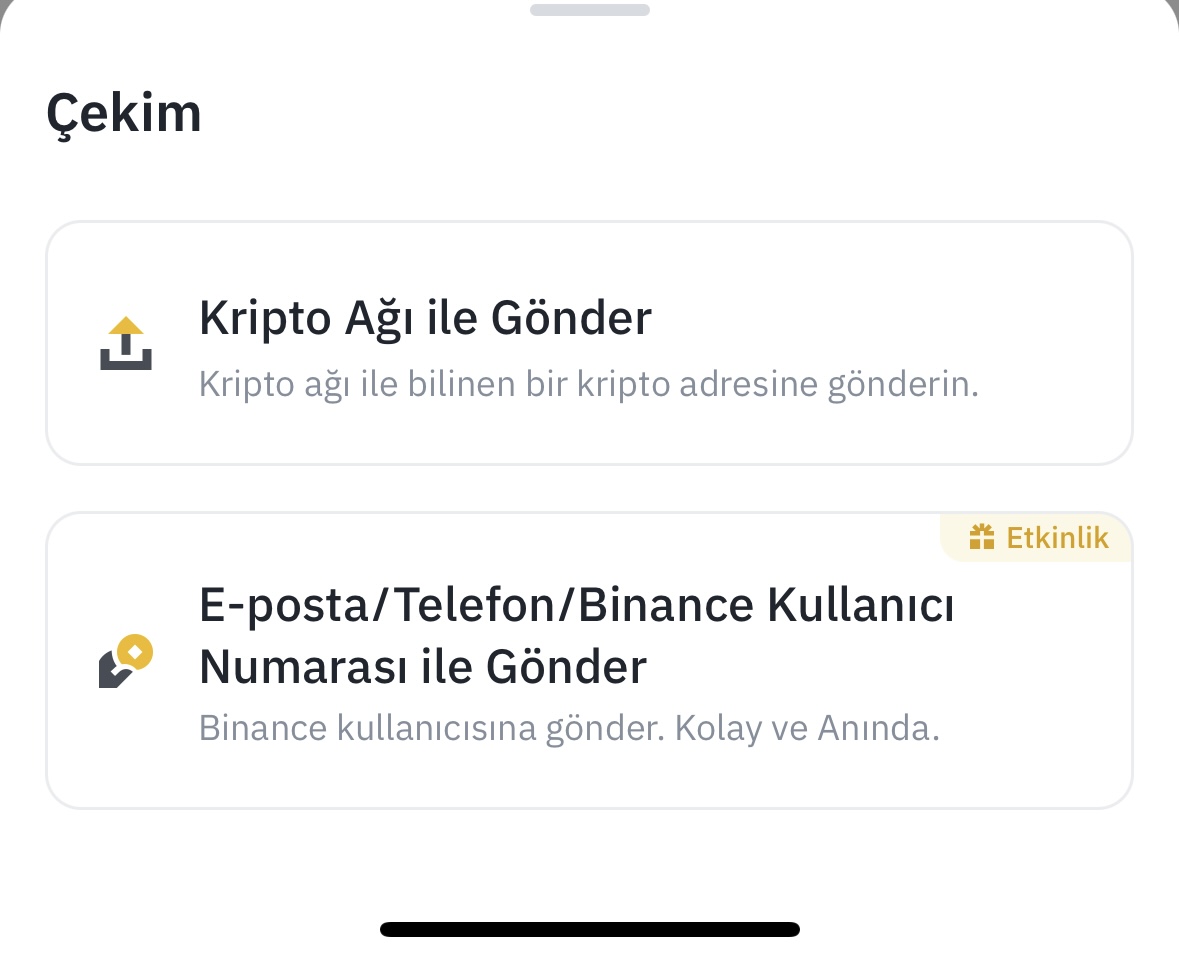Tap the iOS home indicator bar
The width and height of the screenshot is (1179, 961).
590,929
